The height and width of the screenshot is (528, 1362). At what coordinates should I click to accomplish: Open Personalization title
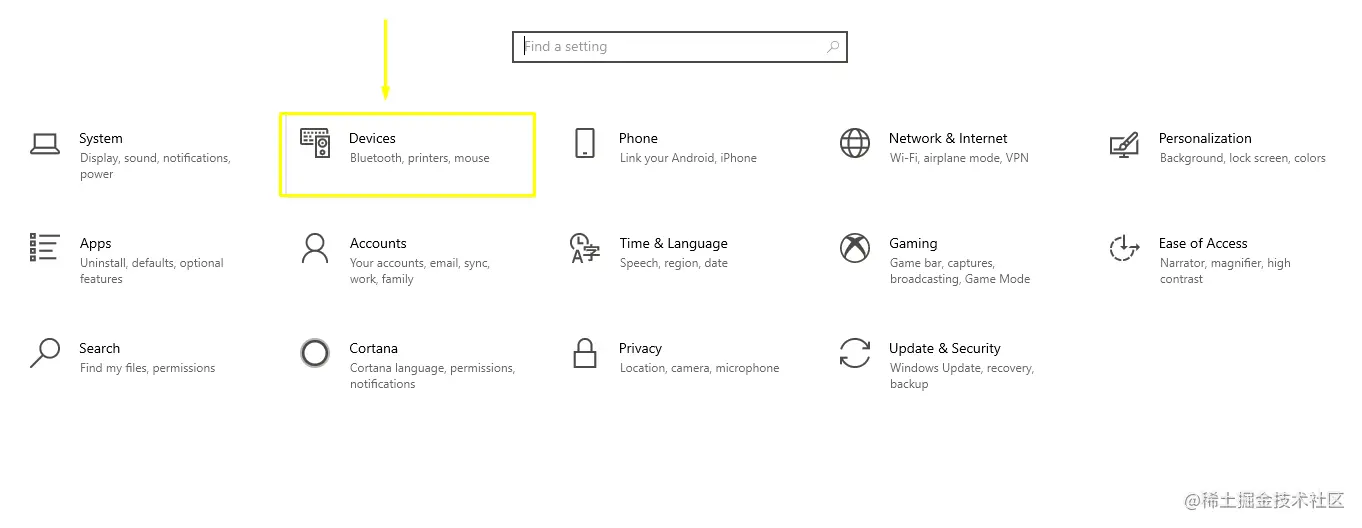1205,138
